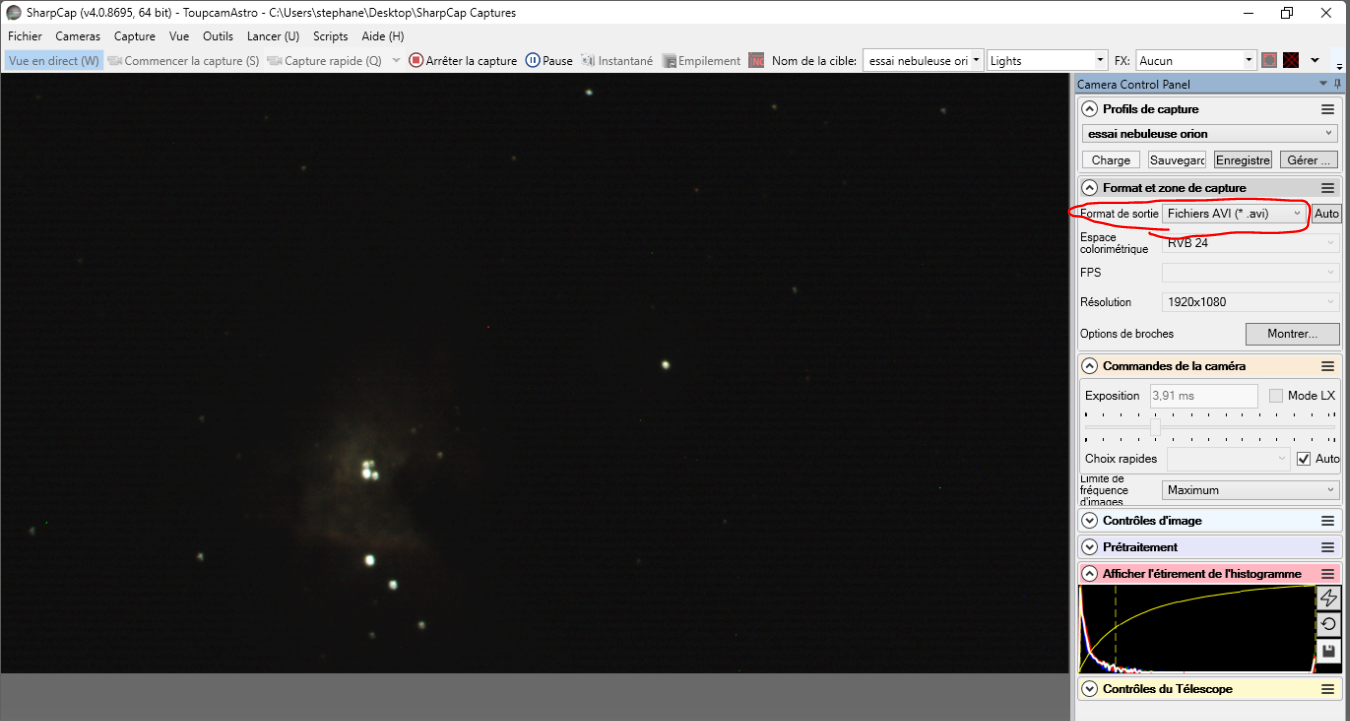1350x721 pixels.
Task: Open Commandes de la caméra section menu
Action: [x=1328, y=366]
